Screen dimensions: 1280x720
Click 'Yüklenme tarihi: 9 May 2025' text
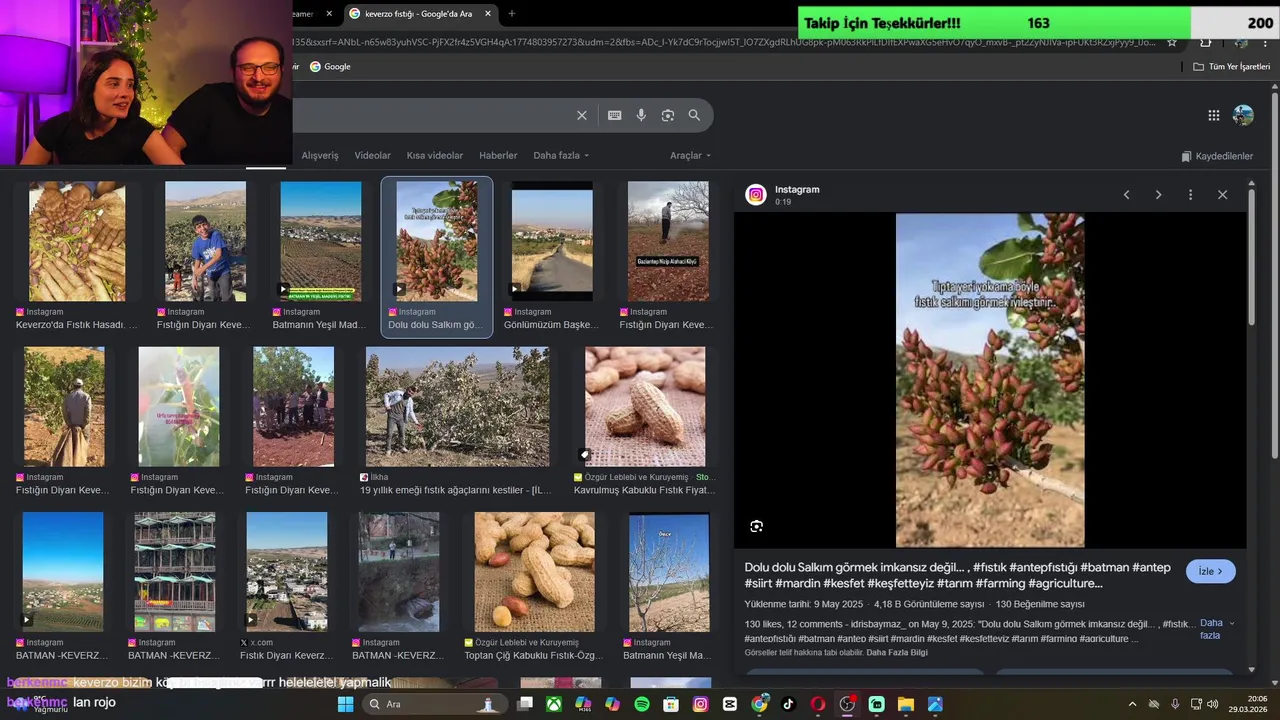[803, 604]
